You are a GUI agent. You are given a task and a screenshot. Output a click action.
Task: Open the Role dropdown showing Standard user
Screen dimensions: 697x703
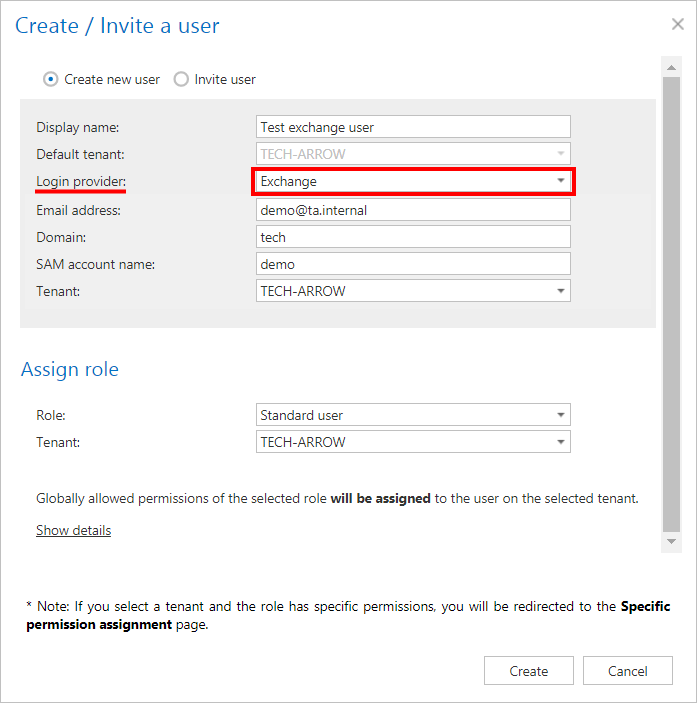click(x=412, y=415)
